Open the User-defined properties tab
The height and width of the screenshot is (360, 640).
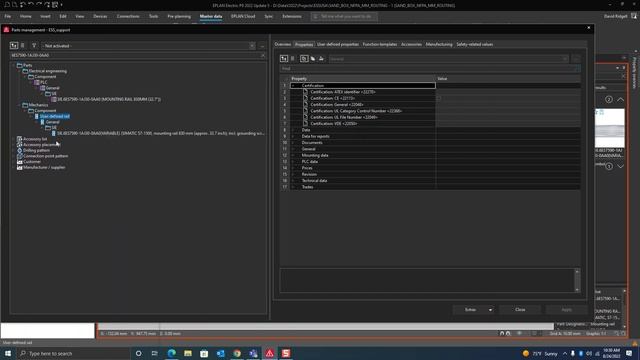tap(338, 44)
